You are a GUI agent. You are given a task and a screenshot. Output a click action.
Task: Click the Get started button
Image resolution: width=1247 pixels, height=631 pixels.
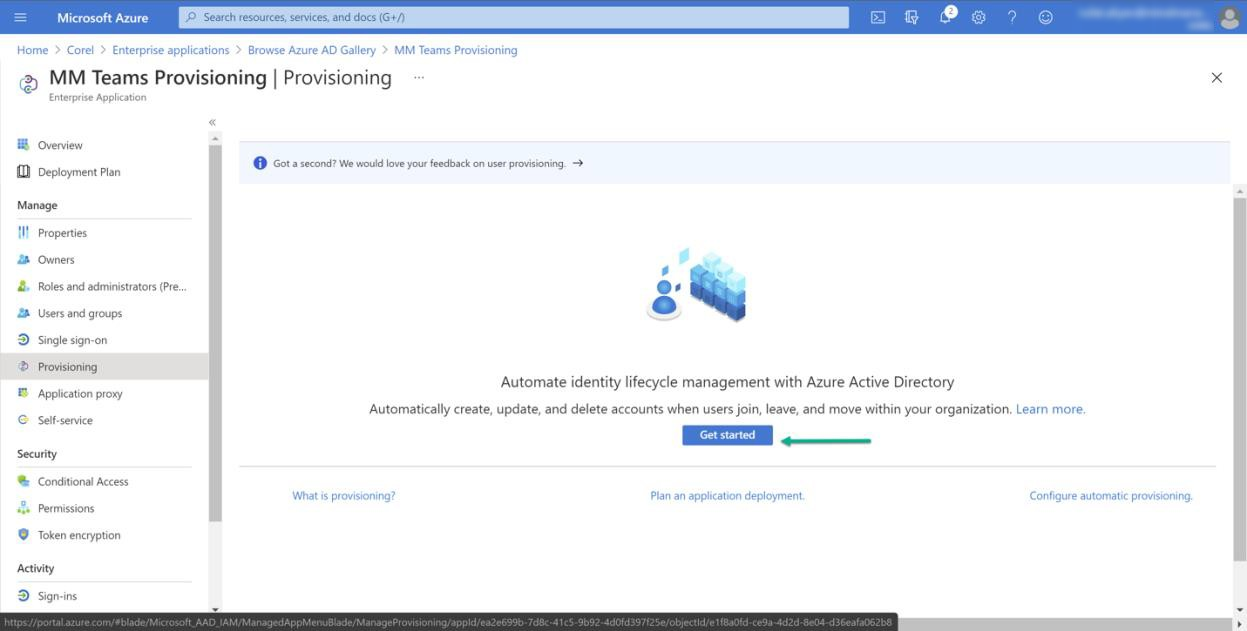(x=727, y=435)
